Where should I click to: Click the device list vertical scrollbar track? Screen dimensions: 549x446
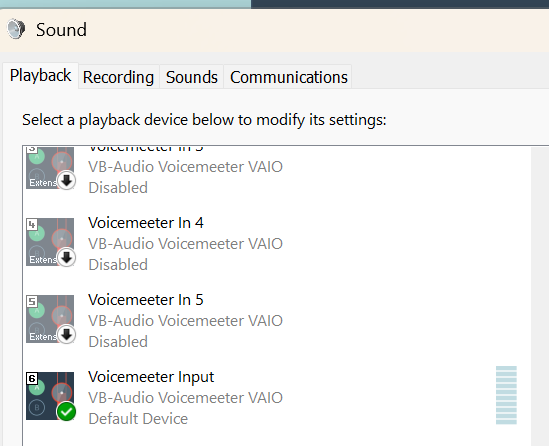click(540, 296)
